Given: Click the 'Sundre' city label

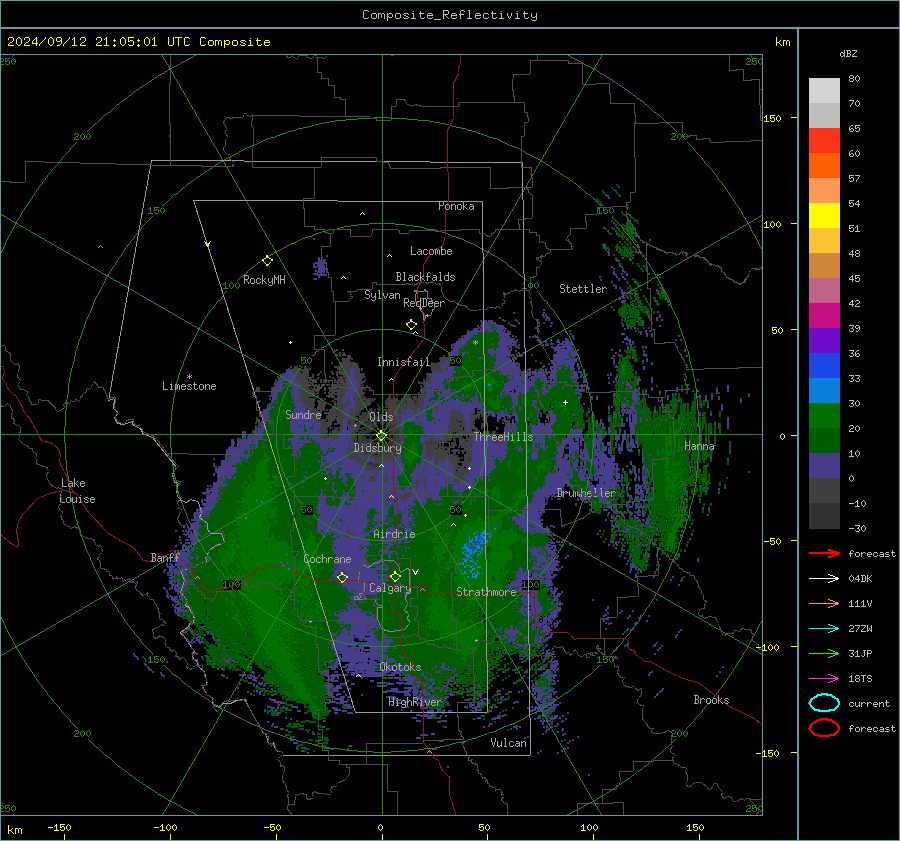Looking at the screenshot, I should pyautogui.click(x=303, y=414).
